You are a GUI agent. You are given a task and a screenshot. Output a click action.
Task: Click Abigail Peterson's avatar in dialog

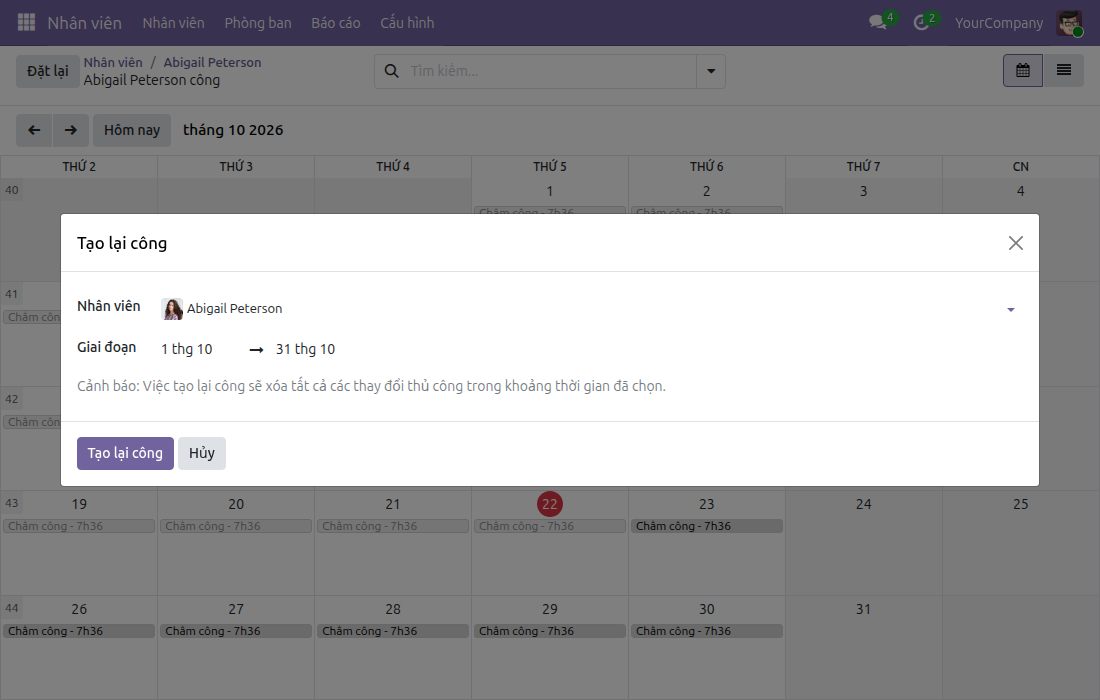(172, 309)
